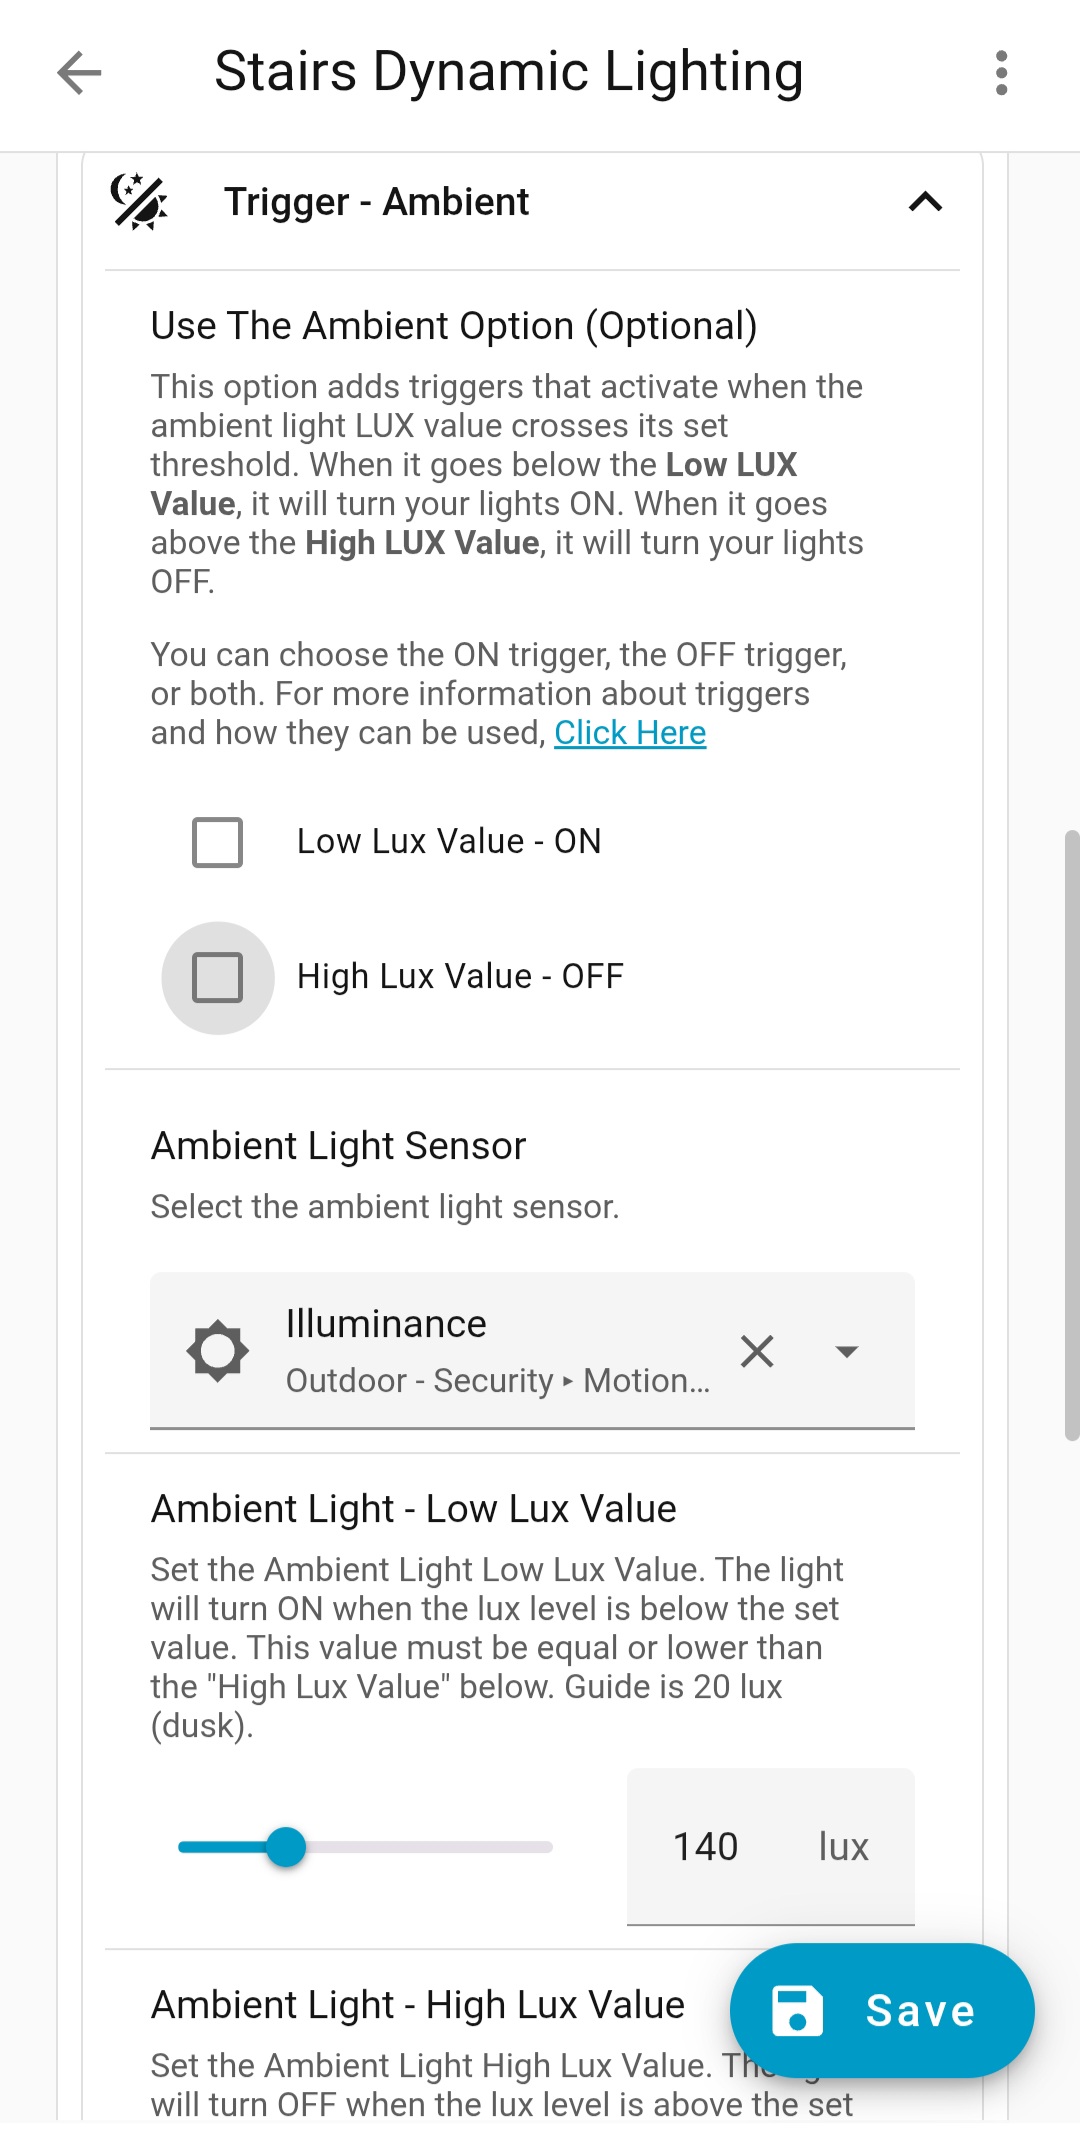1080x2140 pixels.
Task: Open the three-dot overflow menu
Action: [1001, 73]
